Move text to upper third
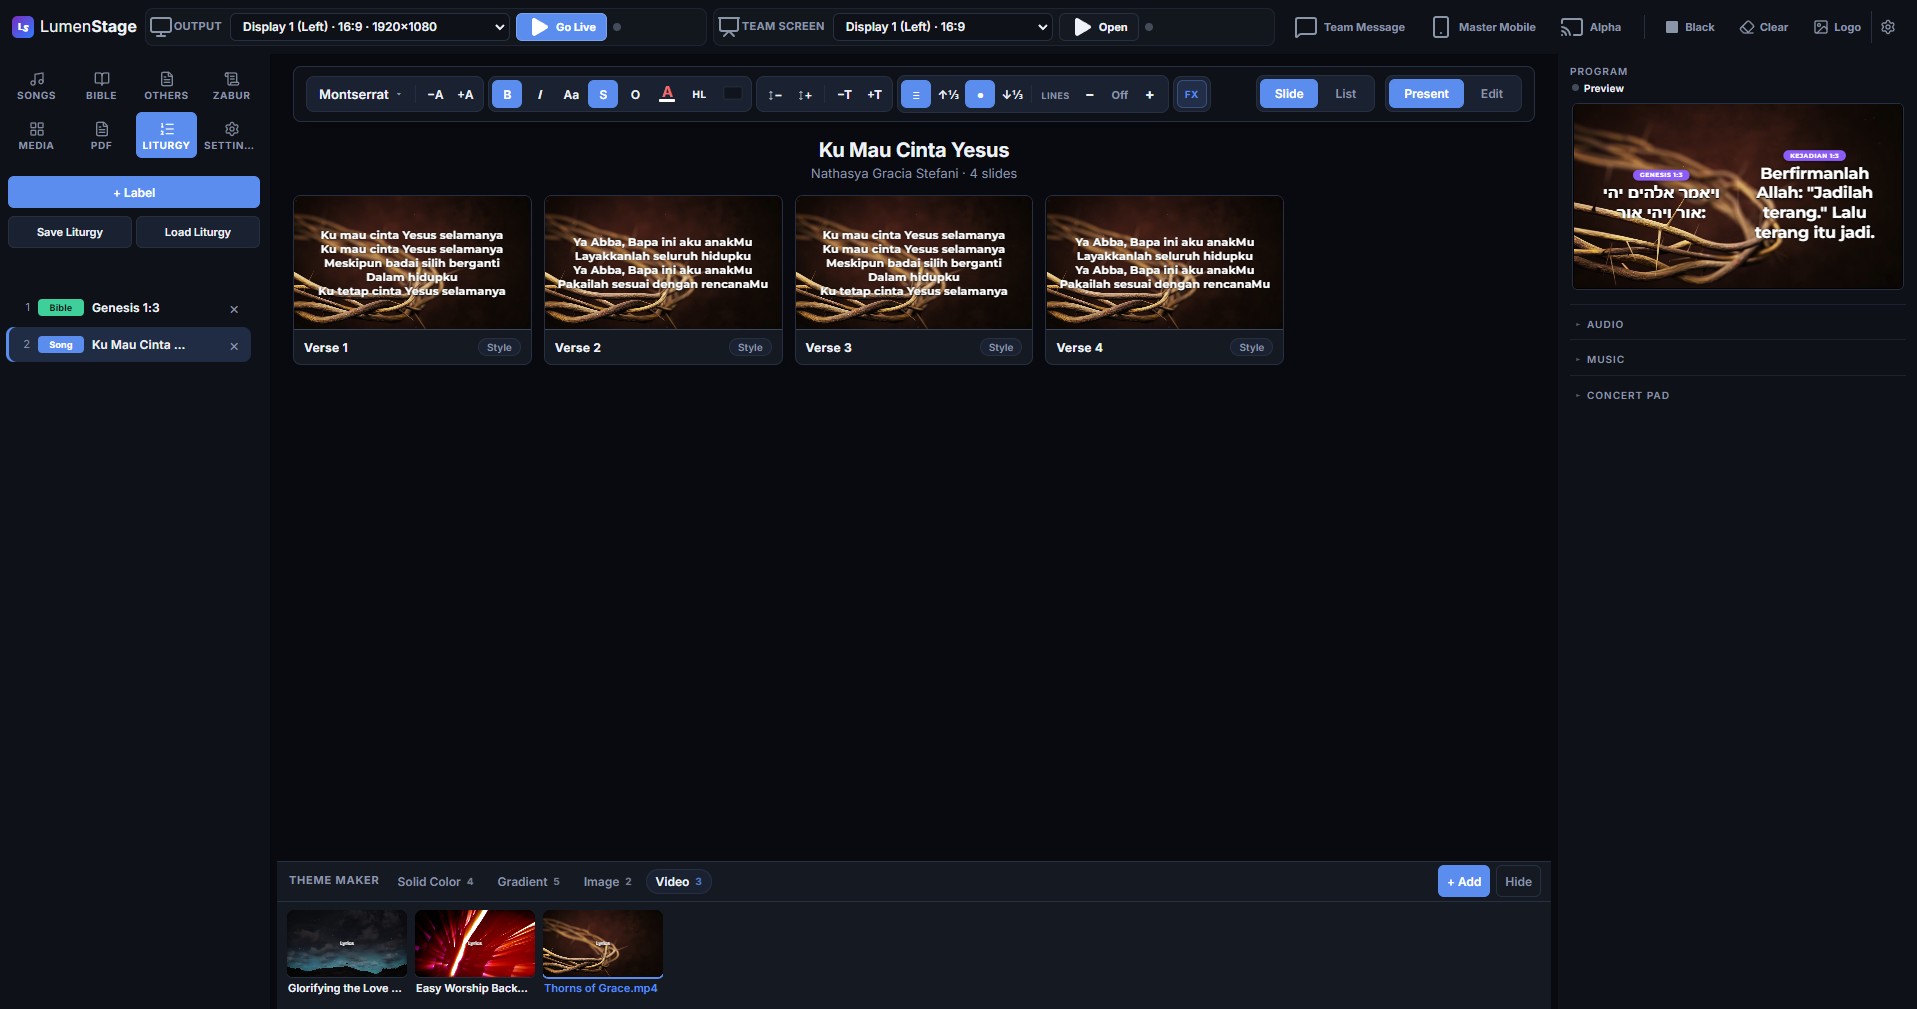The image size is (1917, 1009). point(948,95)
